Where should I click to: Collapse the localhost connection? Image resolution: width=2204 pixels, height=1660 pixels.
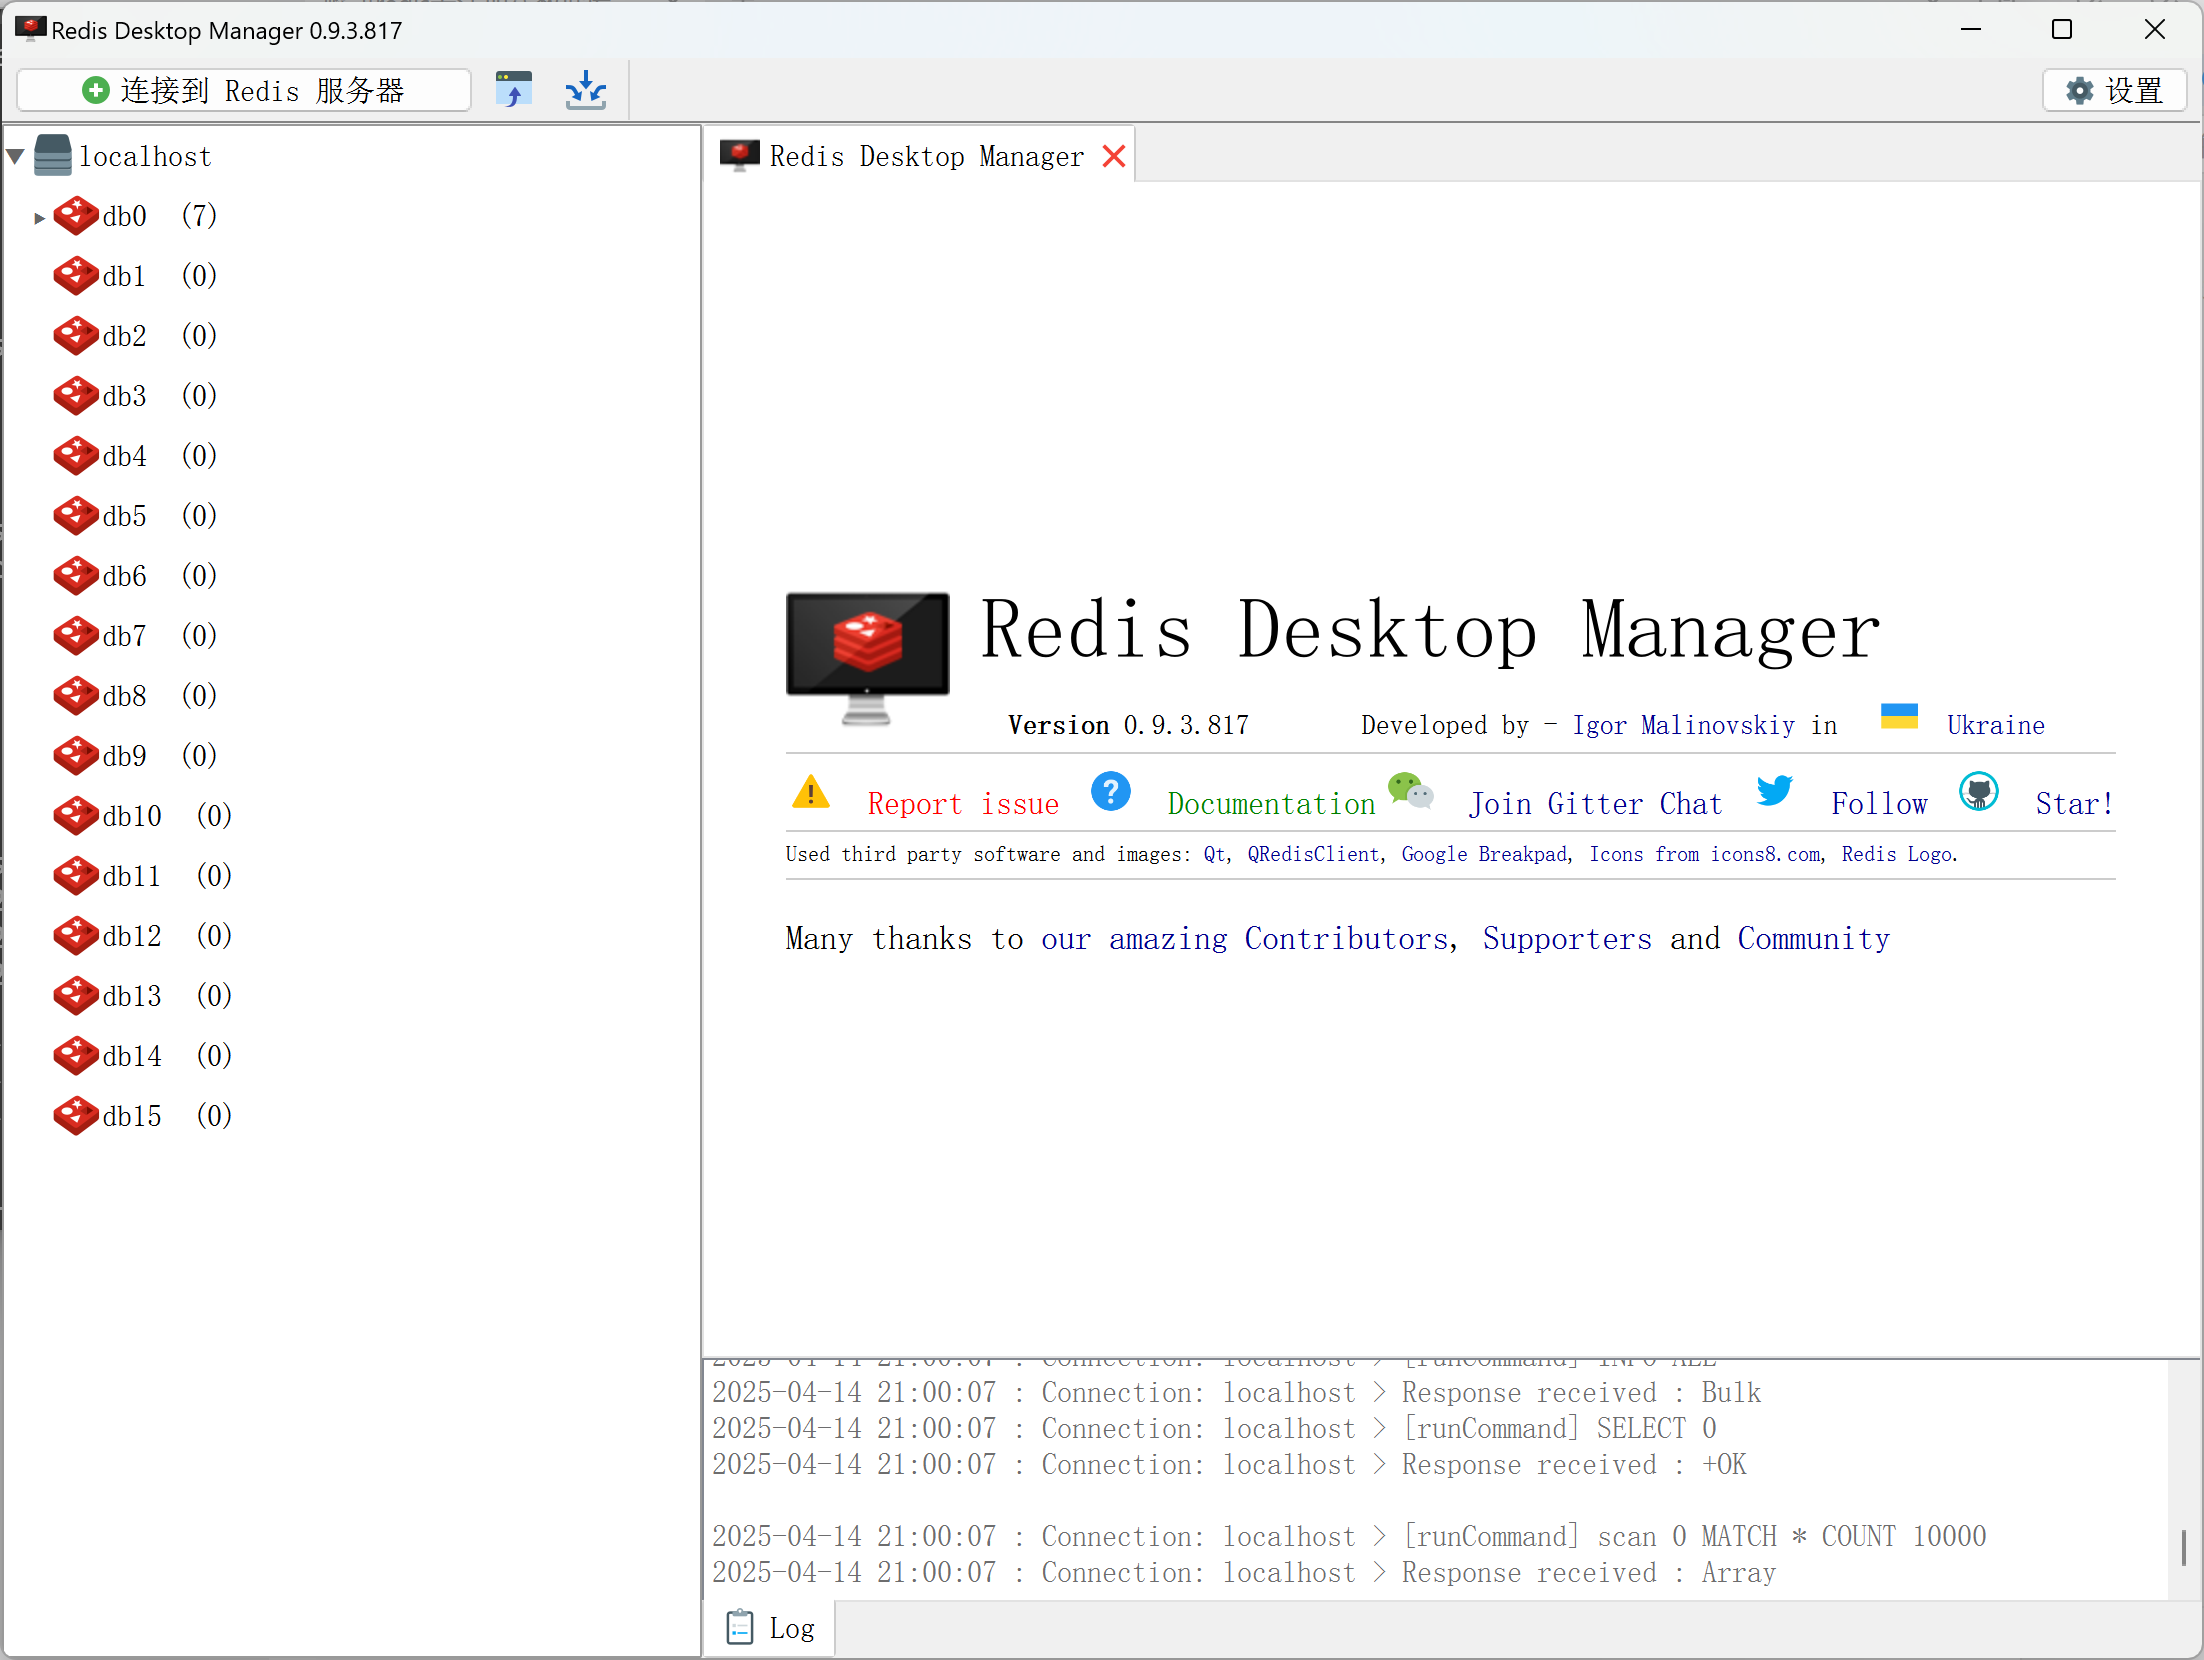(x=14, y=155)
